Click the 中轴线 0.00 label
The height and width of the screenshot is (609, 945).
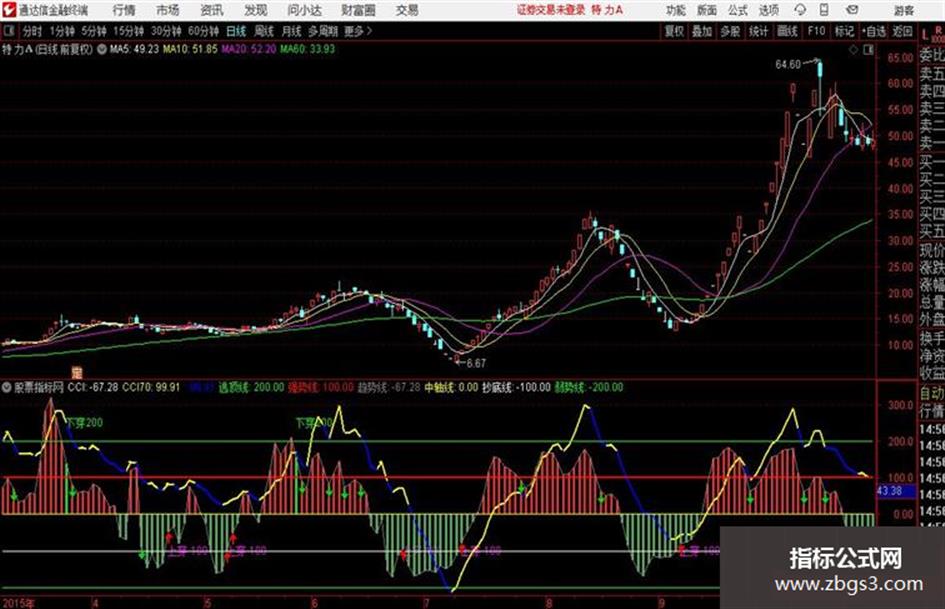[x=451, y=387]
